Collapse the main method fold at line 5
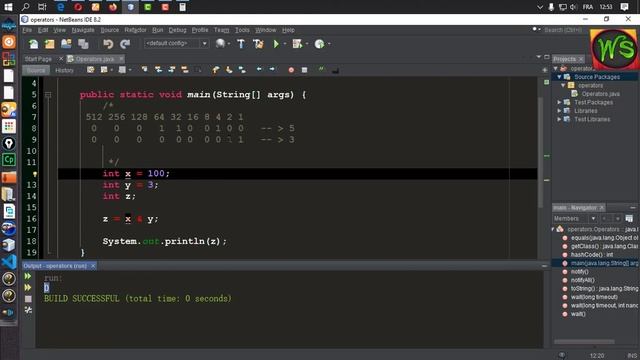 (x=48, y=95)
